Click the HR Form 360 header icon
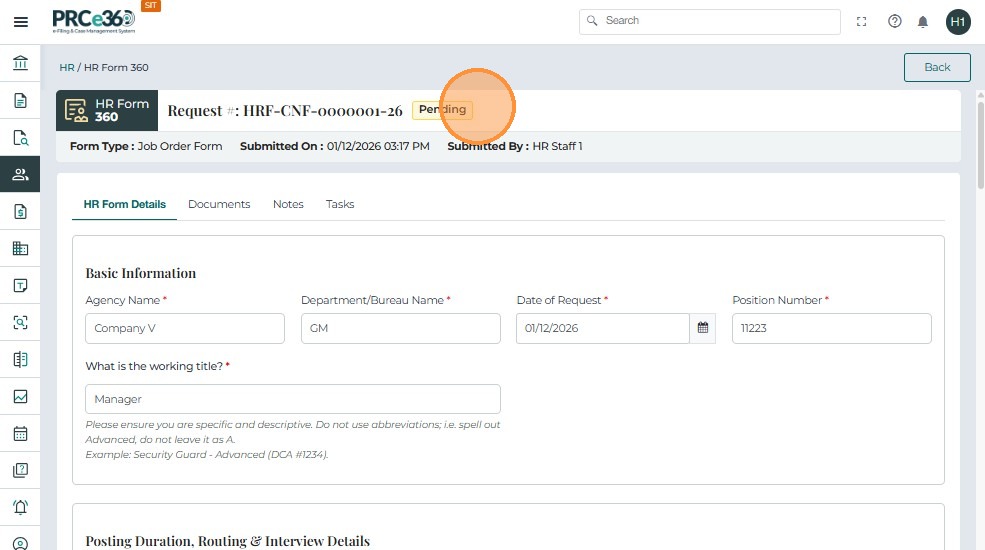The height and width of the screenshot is (550, 985). point(77,111)
